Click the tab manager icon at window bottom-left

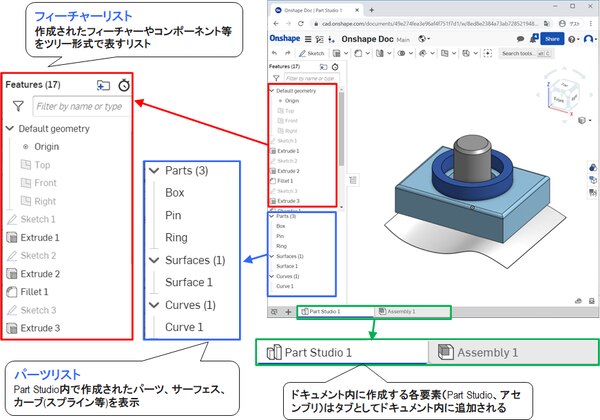click(x=274, y=312)
